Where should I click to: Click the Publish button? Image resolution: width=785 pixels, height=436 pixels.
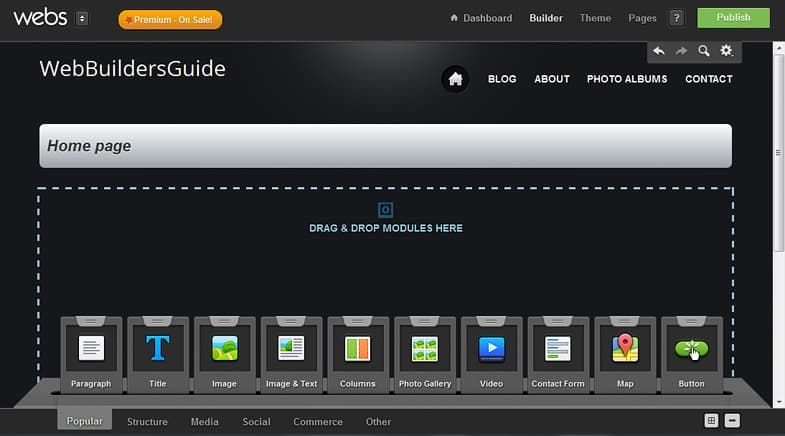coord(733,18)
